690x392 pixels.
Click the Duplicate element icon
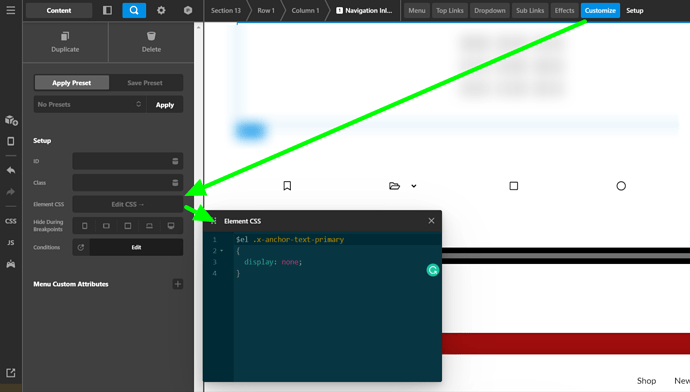click(65, 37)
